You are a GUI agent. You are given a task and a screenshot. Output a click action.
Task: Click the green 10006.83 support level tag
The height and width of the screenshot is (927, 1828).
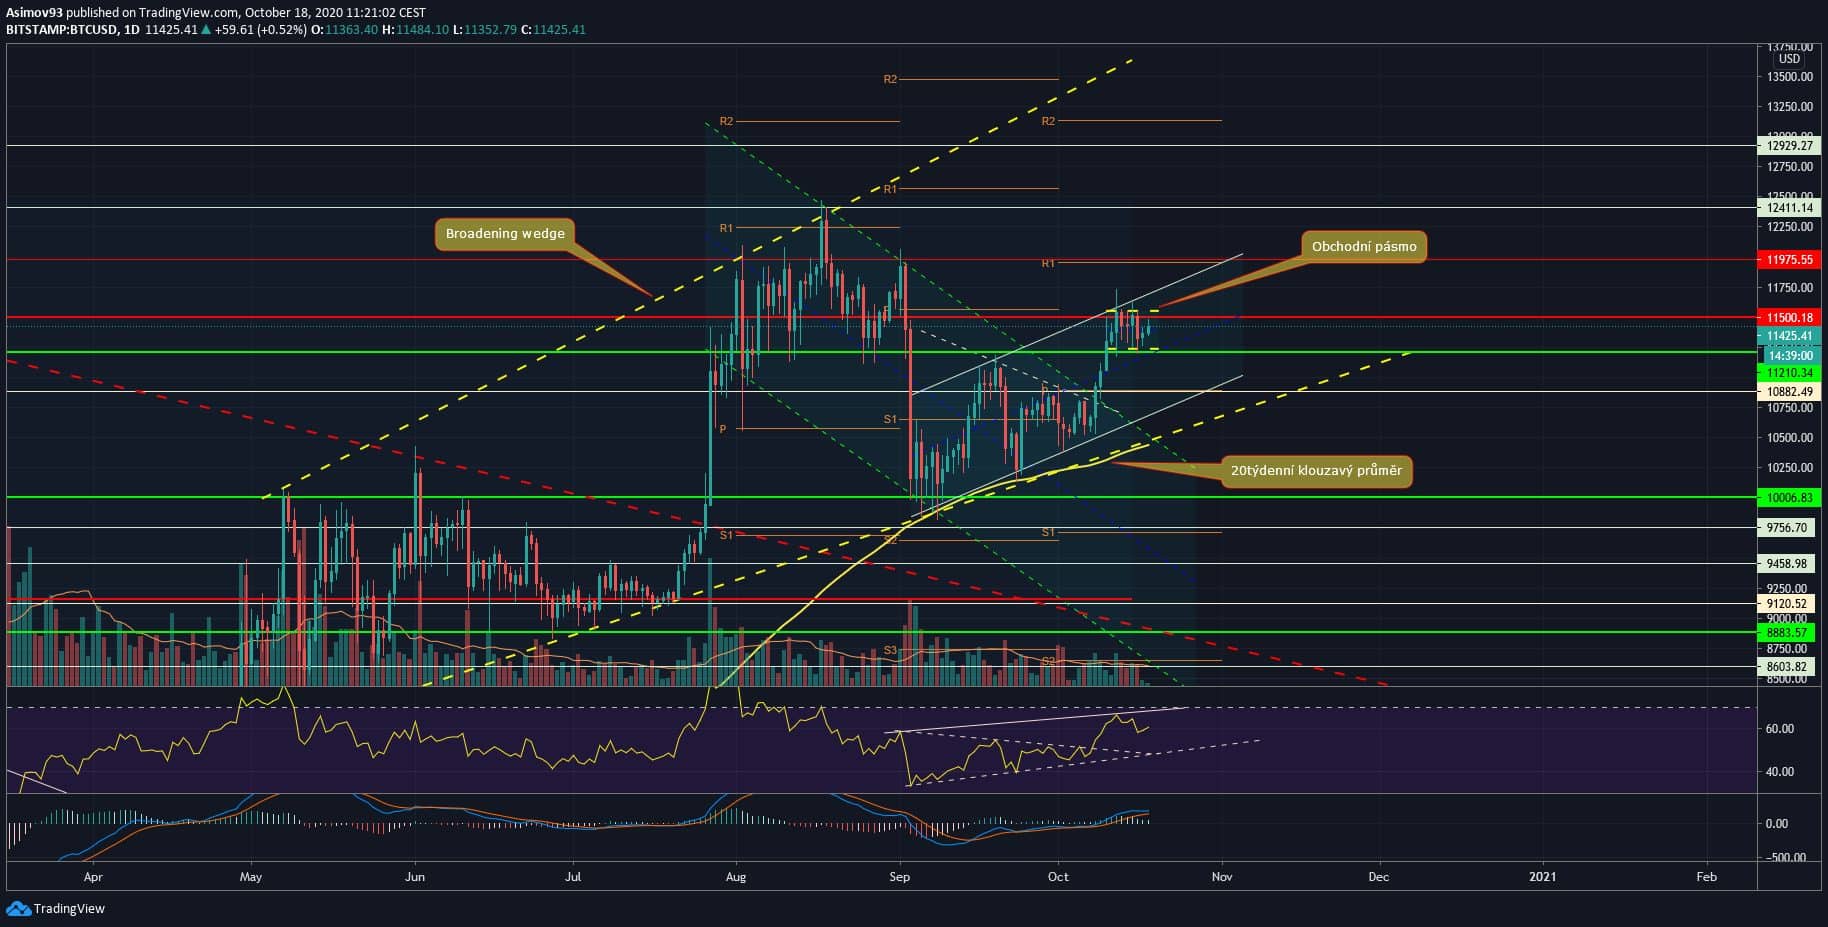[1789, 498]
